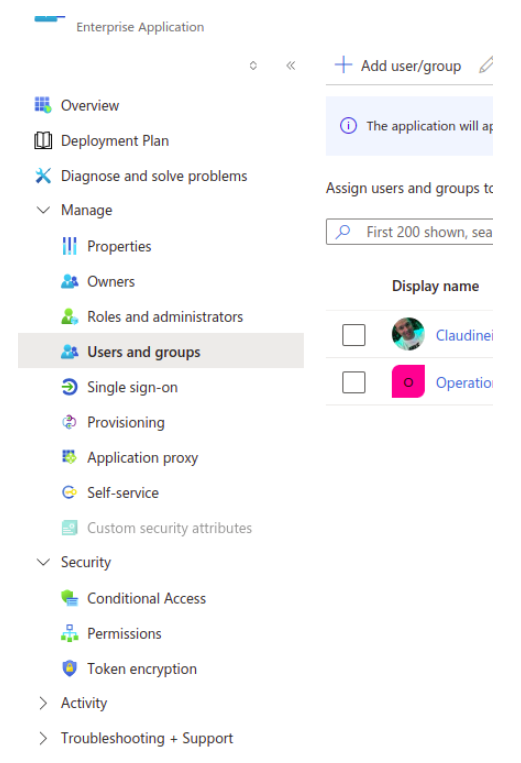Collapse the Security section
Viewport: 521px width, 763px height.
[43, 562]
